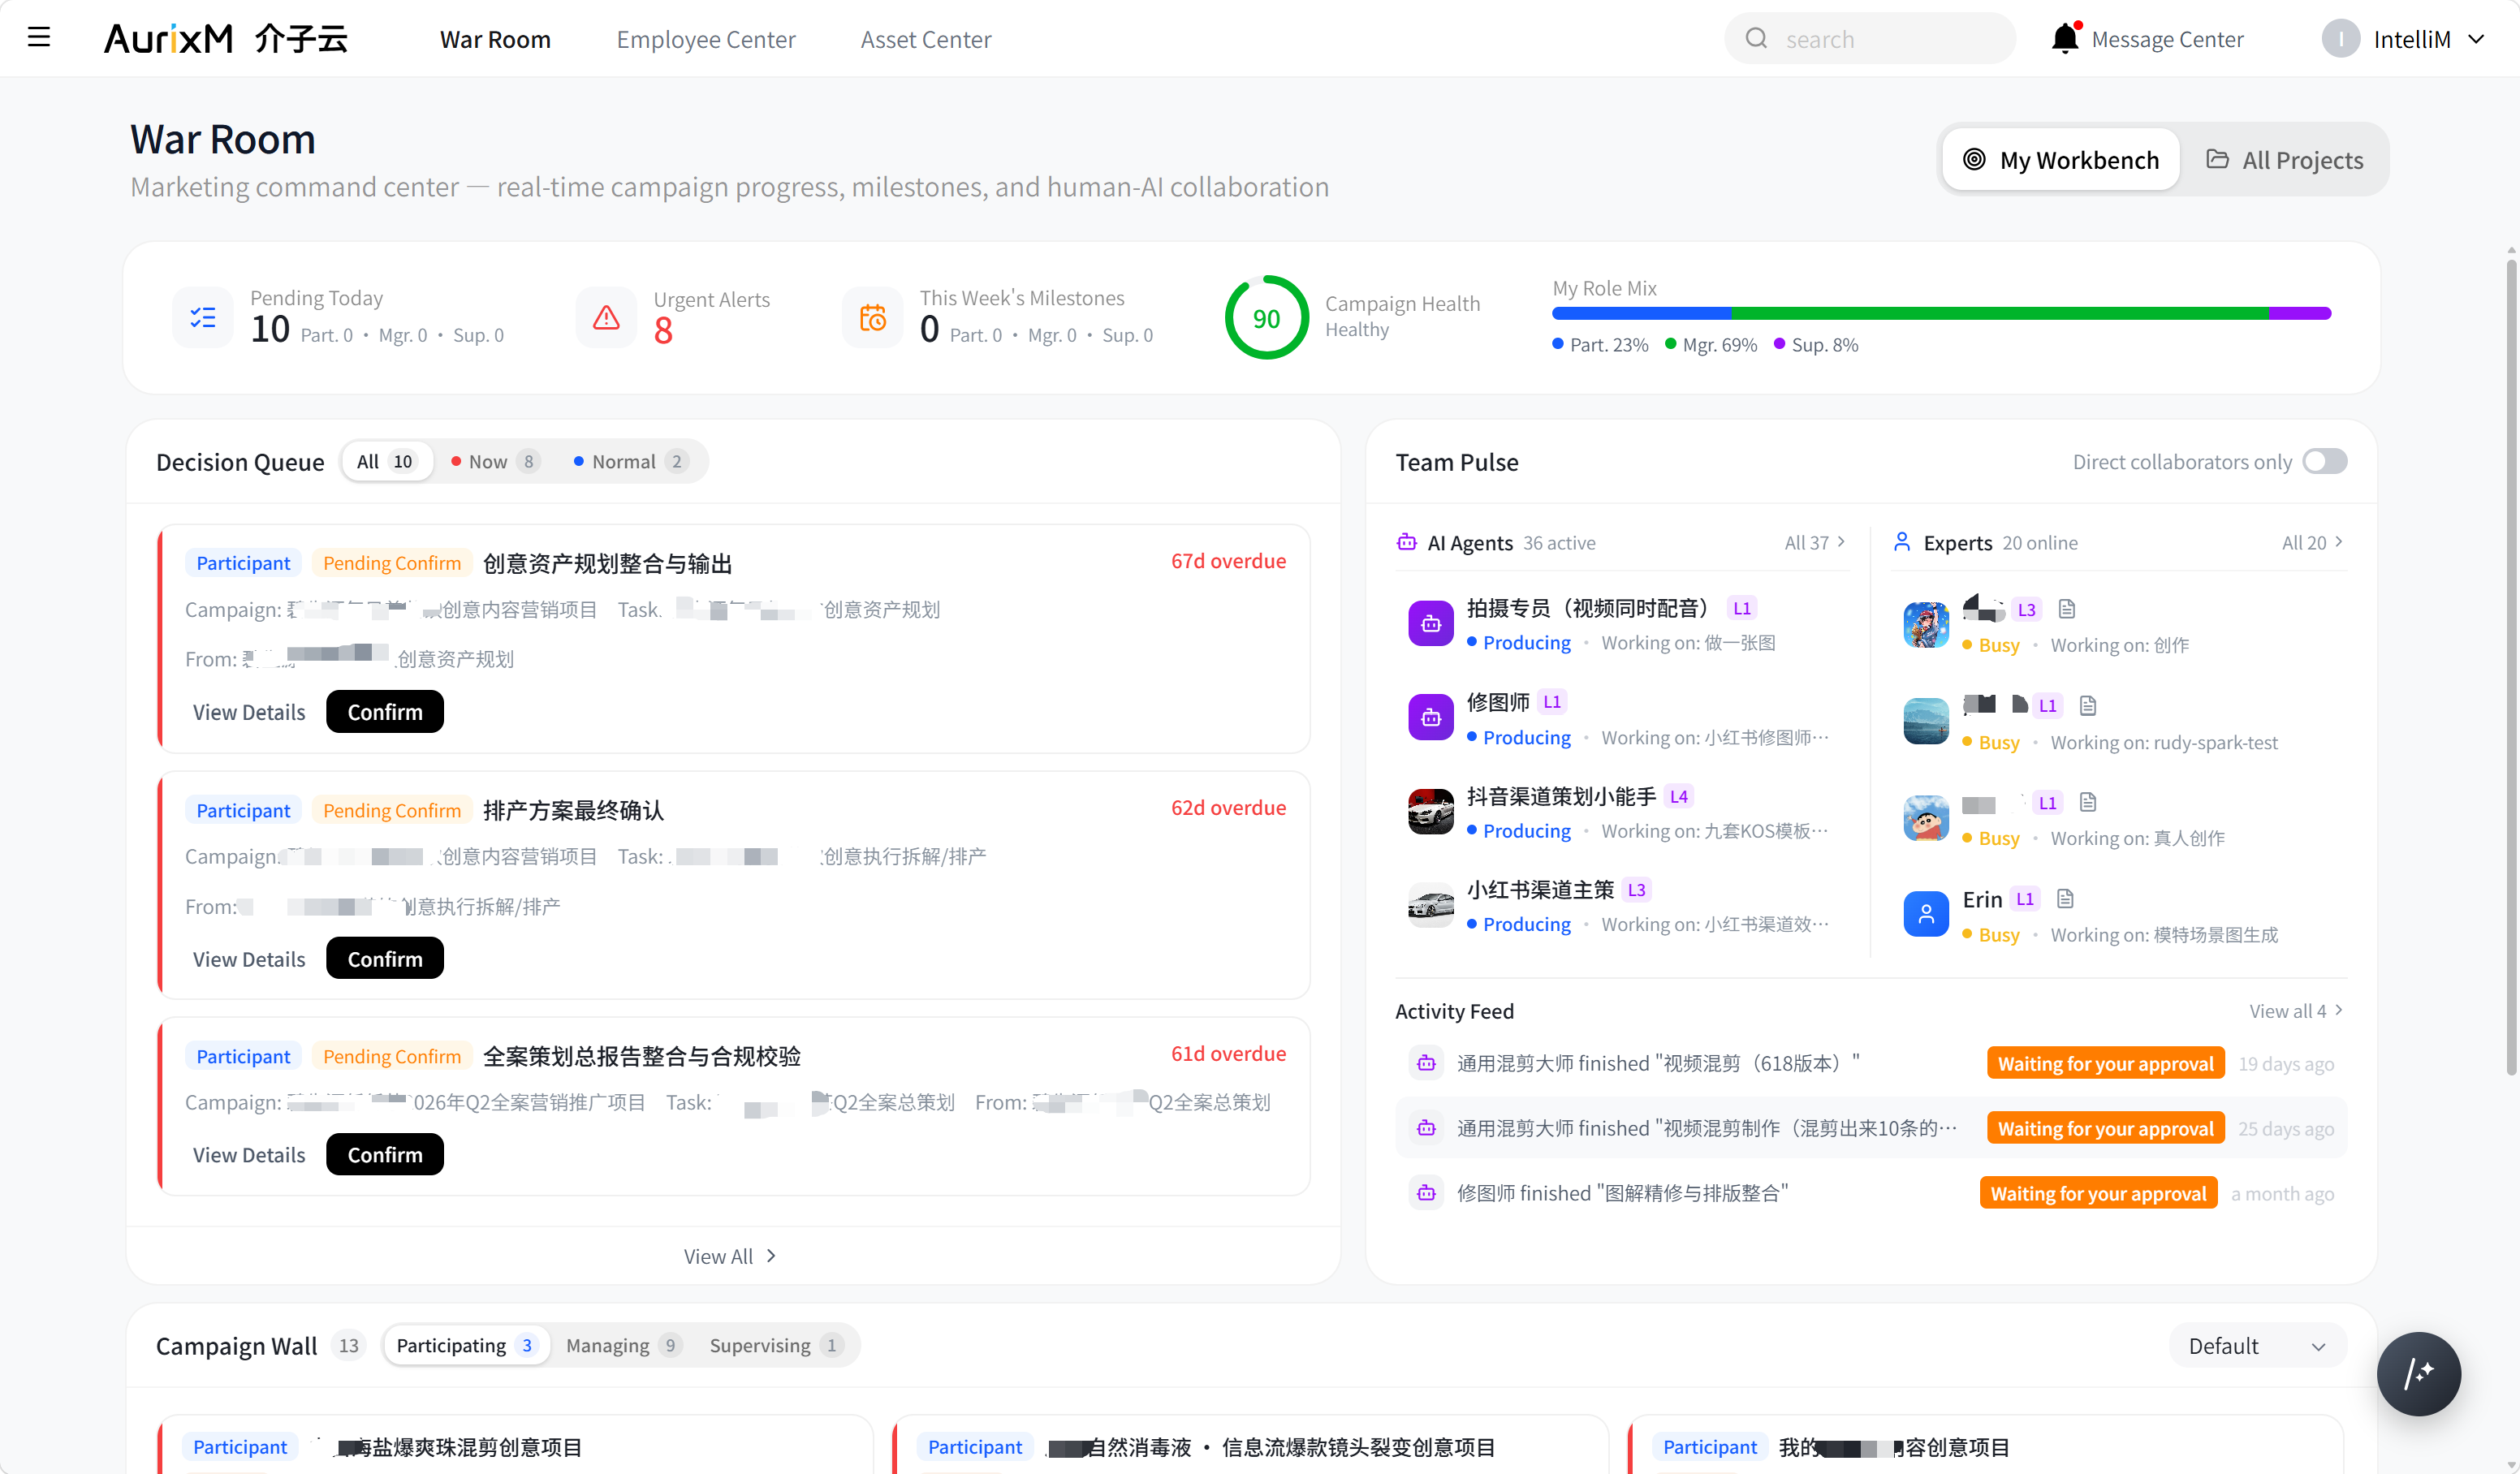Open the Message Center
This screenshot has height=1474, width=2520.
click(x=2168, y=39)
